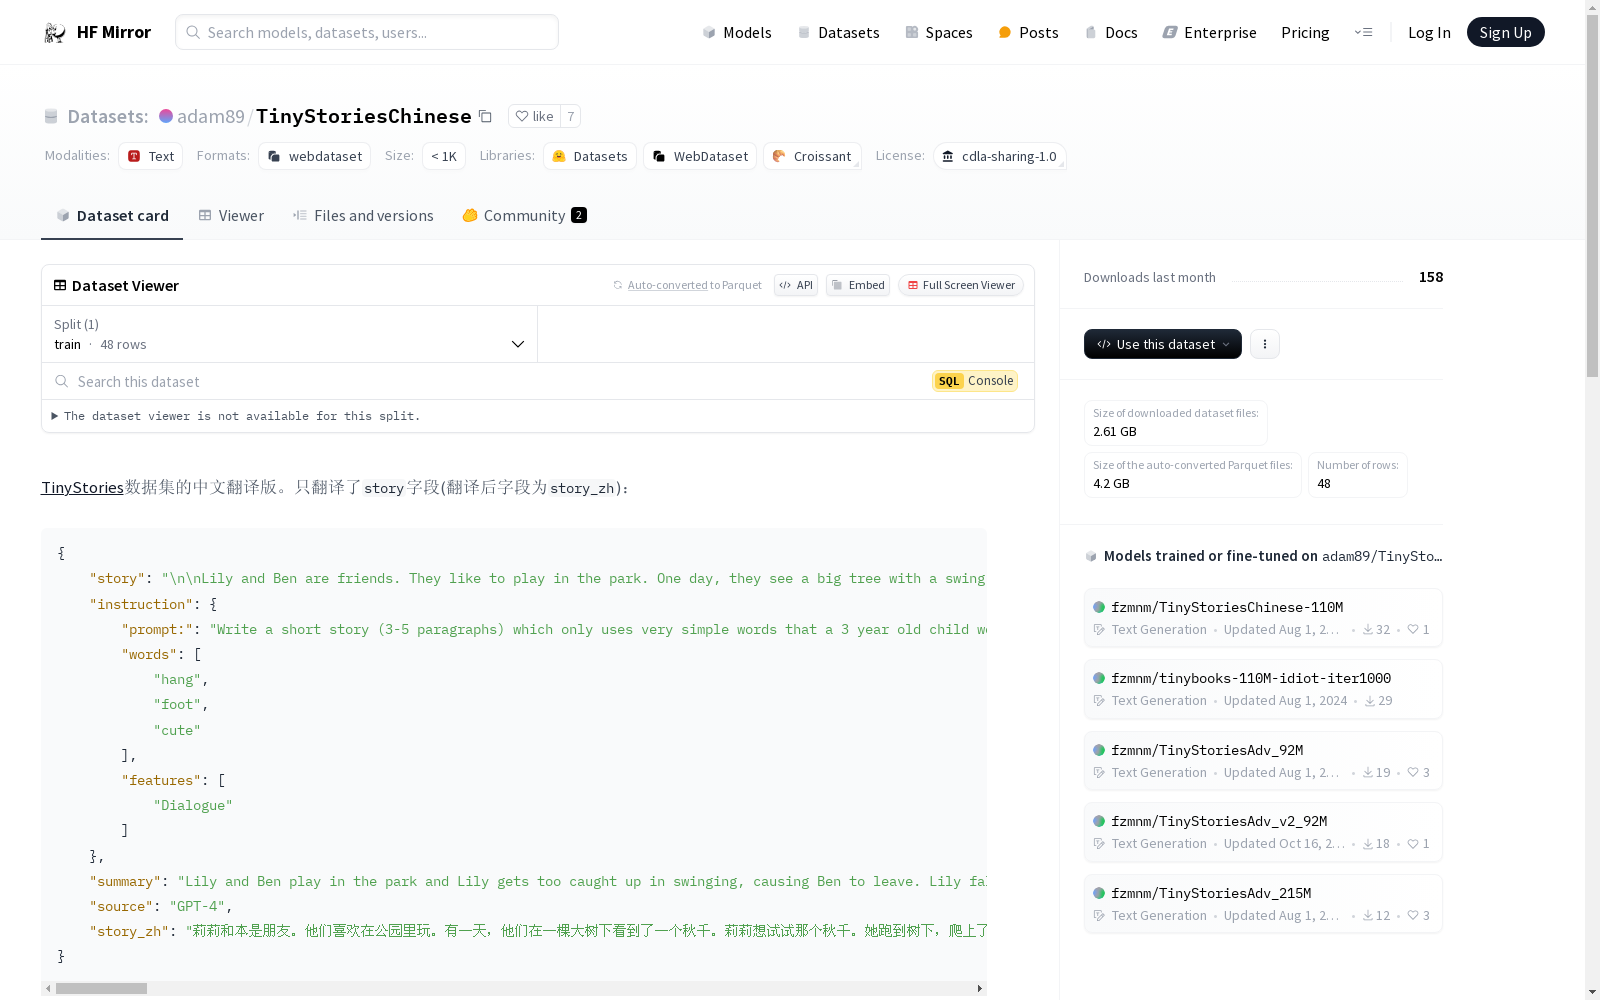Click the cdla-sharing-1.0 license tag
This screenshot has height=1000, width=1600.
coord(999,156)
